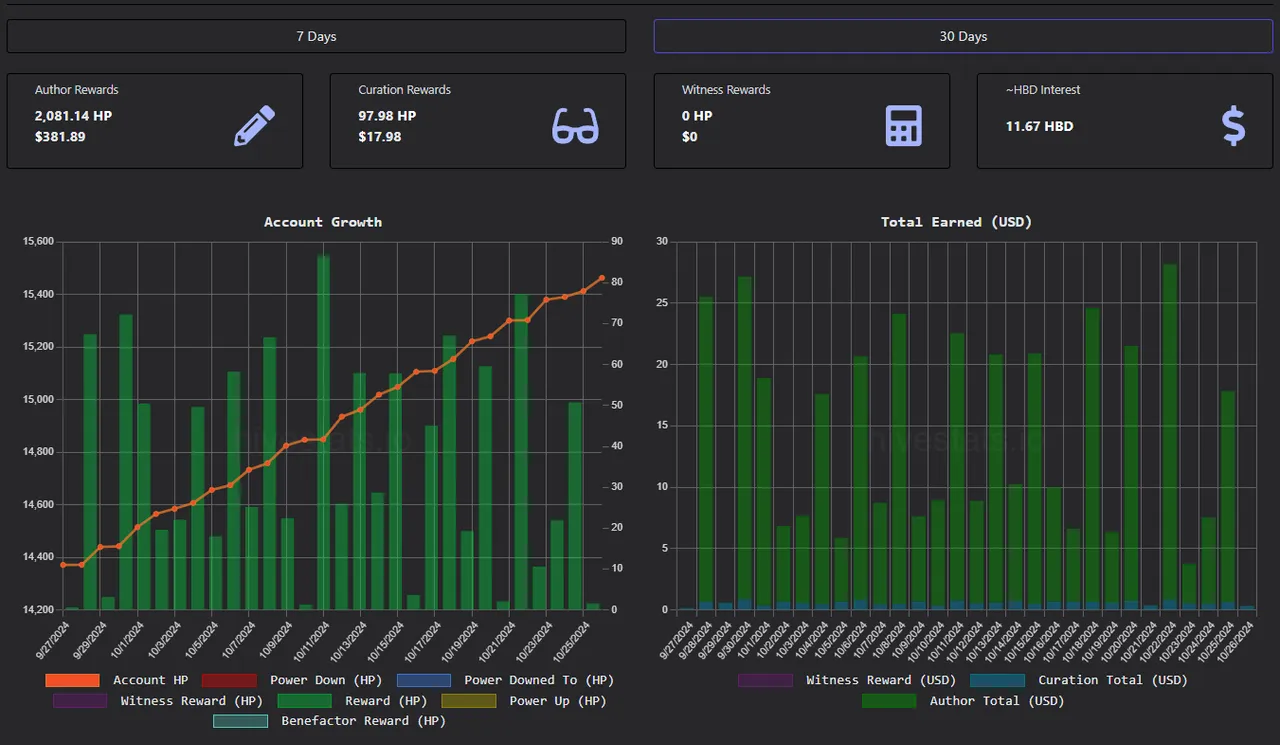This screenshot has width=1280, height=745.
Task: Toggle Reward (HP) legend swatch
Action: [x=304, y=701]
